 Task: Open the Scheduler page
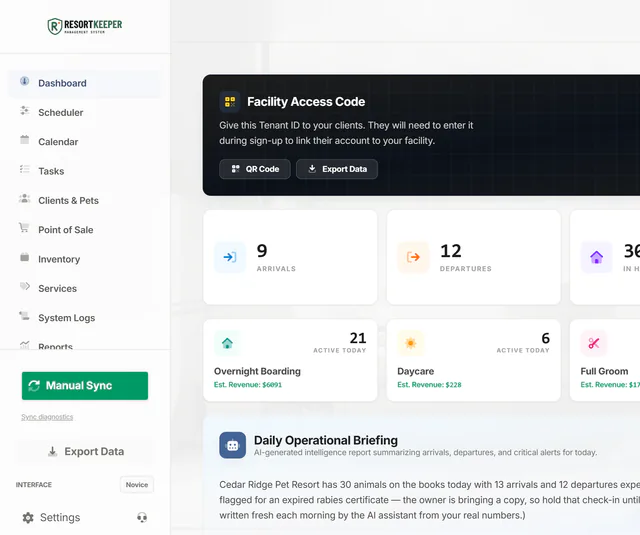85,113
